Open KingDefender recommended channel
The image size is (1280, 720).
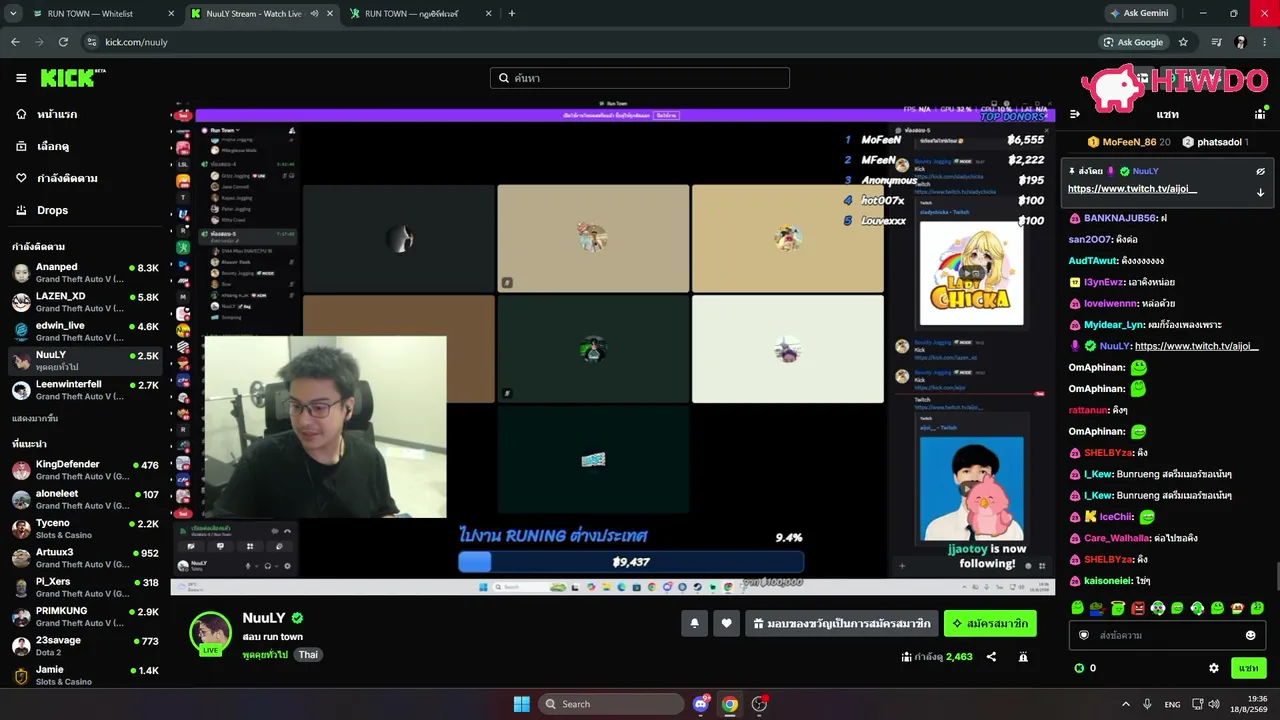(85, 470)
